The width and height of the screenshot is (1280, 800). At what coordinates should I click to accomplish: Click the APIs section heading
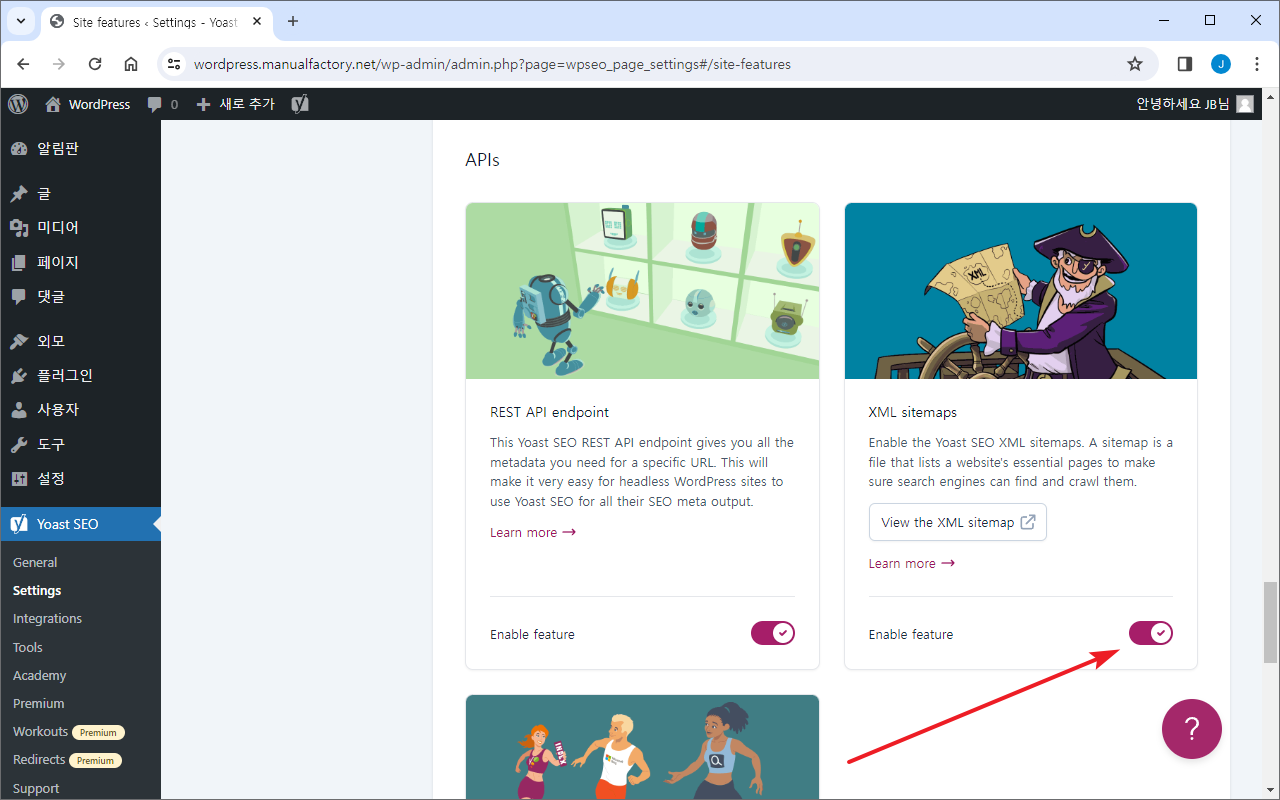pyautogui.click(x=482, y=160)
